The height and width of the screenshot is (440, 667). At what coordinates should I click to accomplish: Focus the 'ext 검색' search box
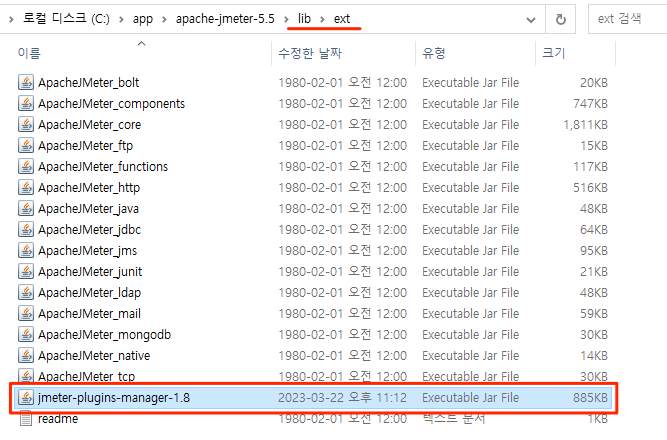click(627, 19)
